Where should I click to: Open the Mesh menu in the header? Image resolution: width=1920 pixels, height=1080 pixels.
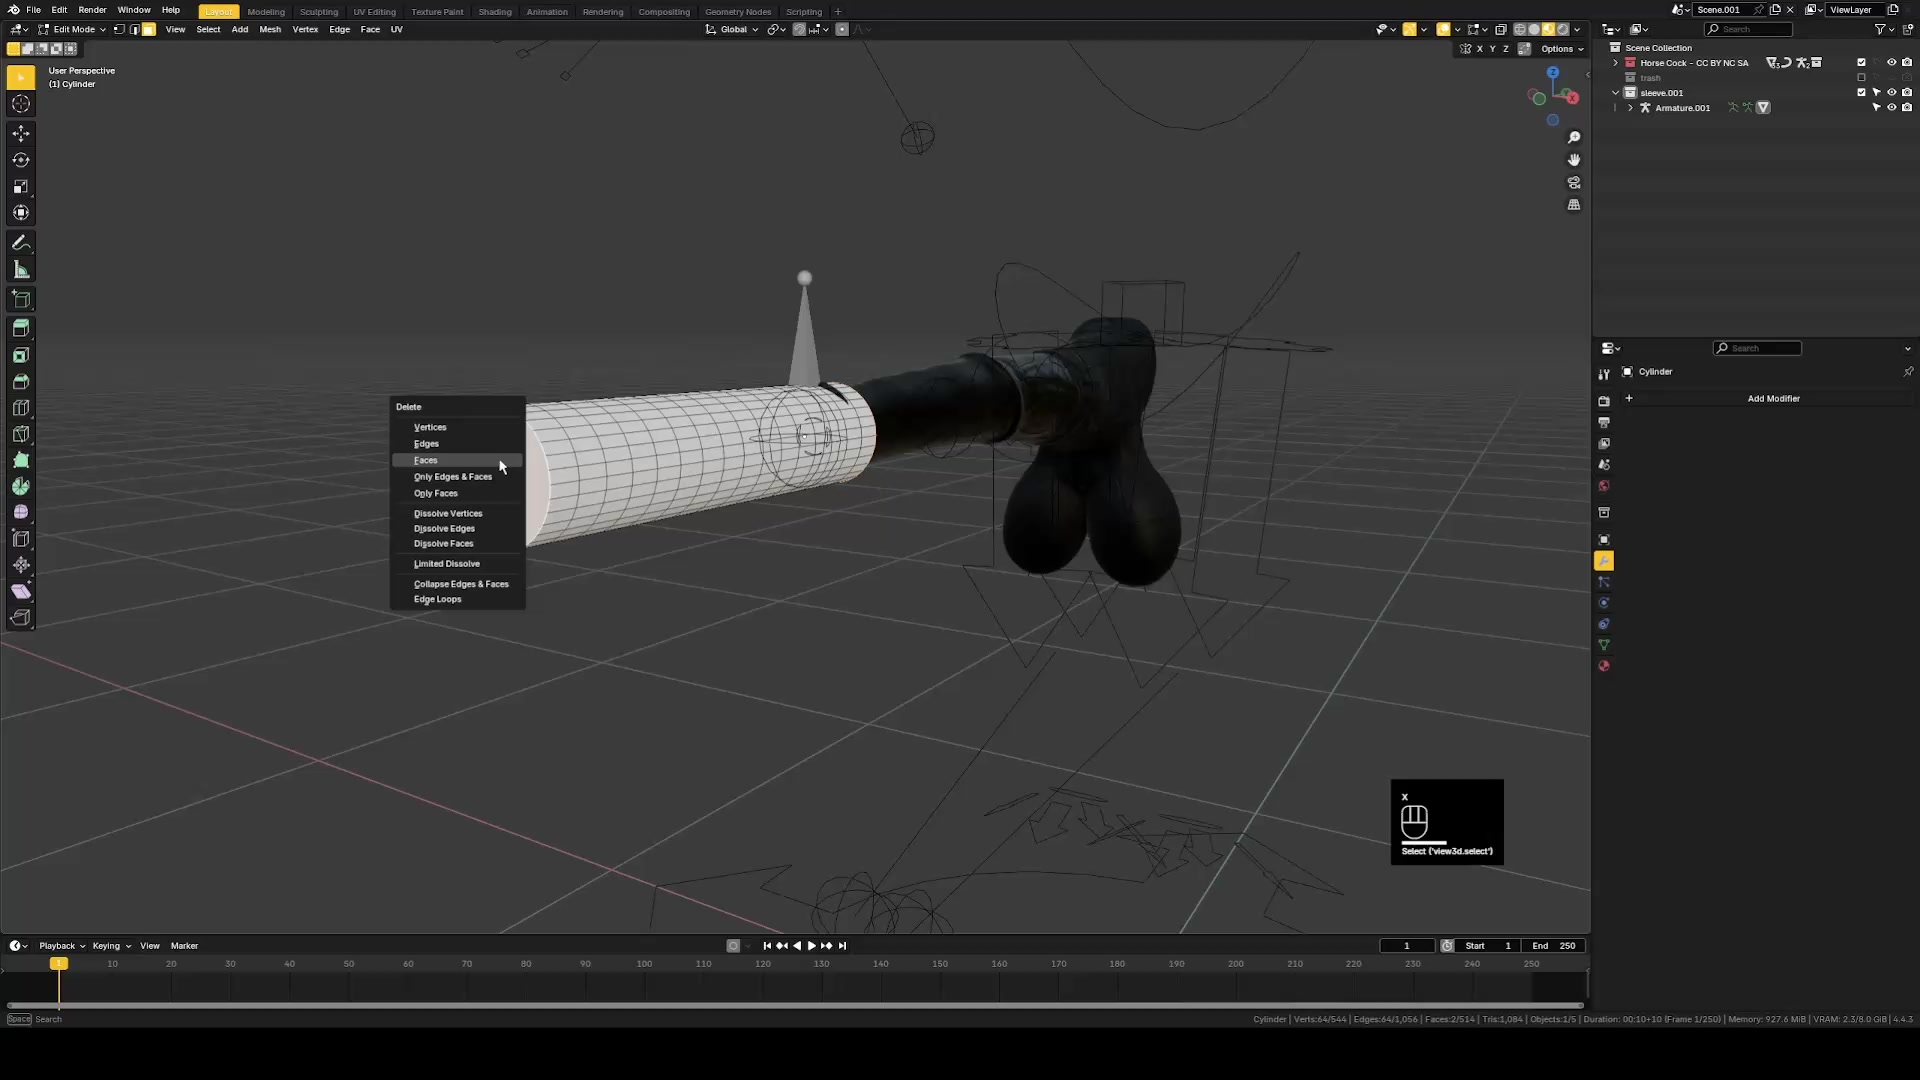(x=270, y=29)
